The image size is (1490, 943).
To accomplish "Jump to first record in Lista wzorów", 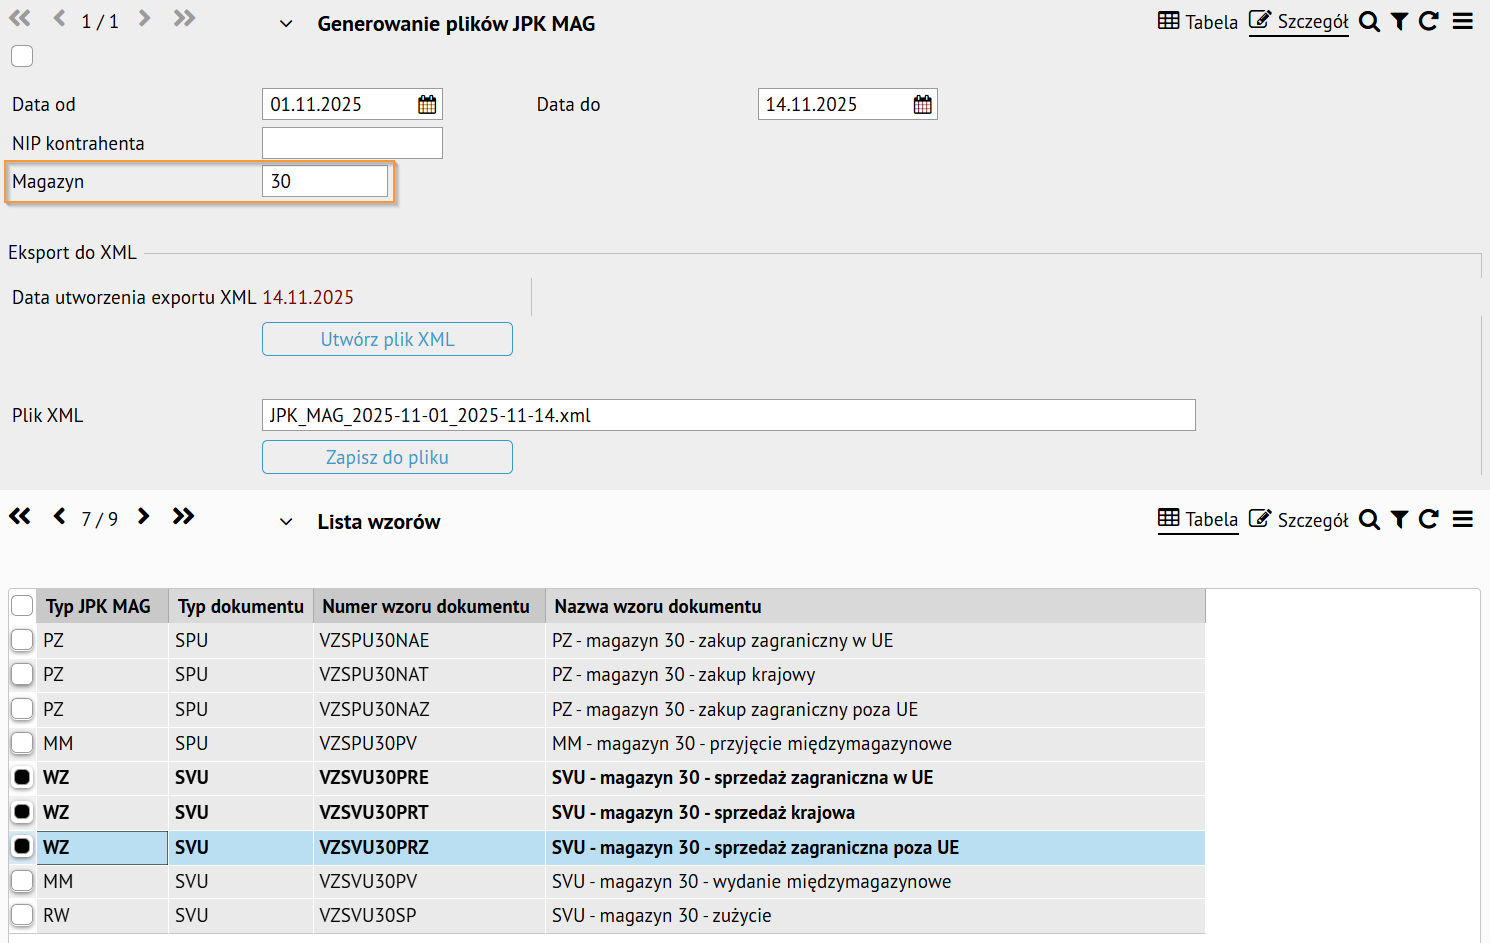I will pos(20,517).
